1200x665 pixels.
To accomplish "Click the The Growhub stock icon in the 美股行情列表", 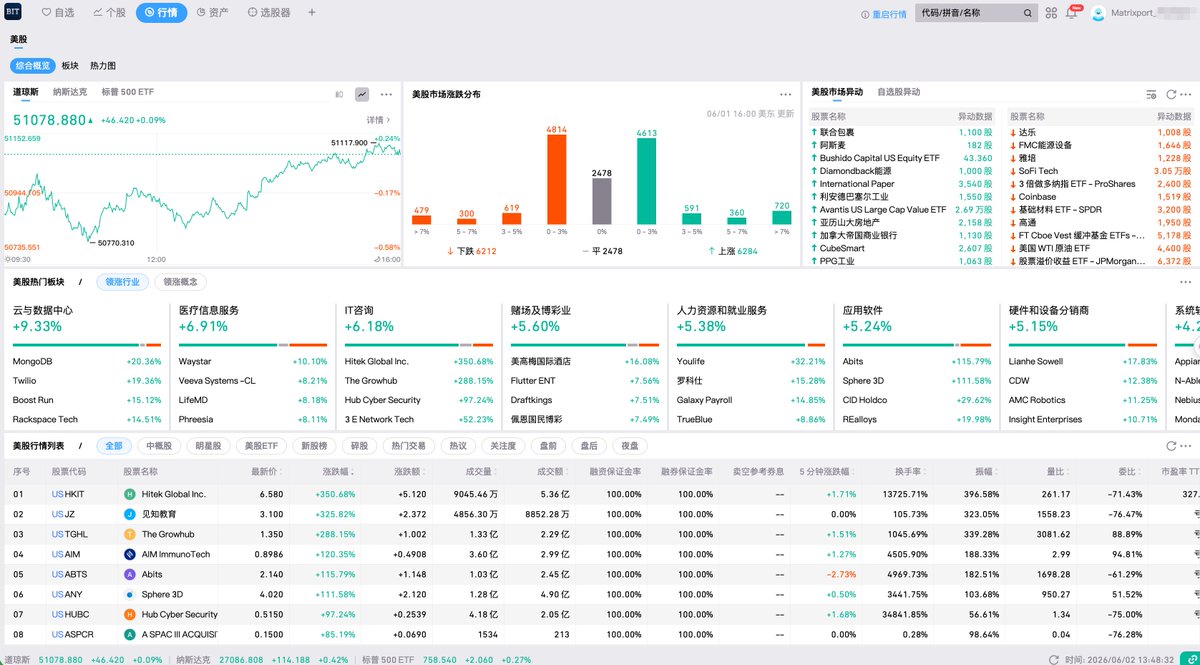I will (129, 534).
